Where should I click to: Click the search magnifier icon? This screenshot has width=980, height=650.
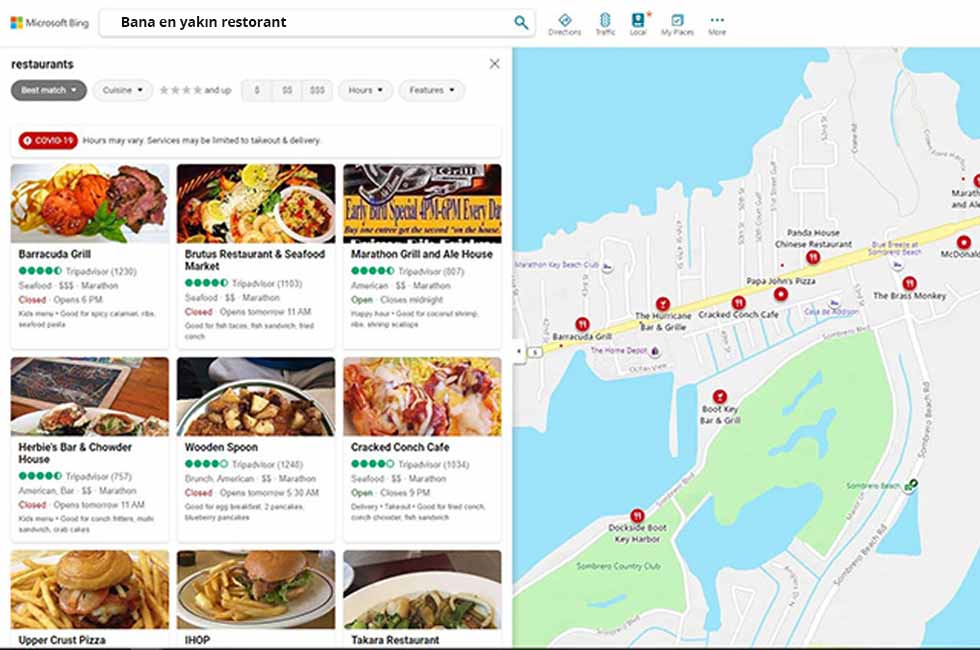coord(521,23)
